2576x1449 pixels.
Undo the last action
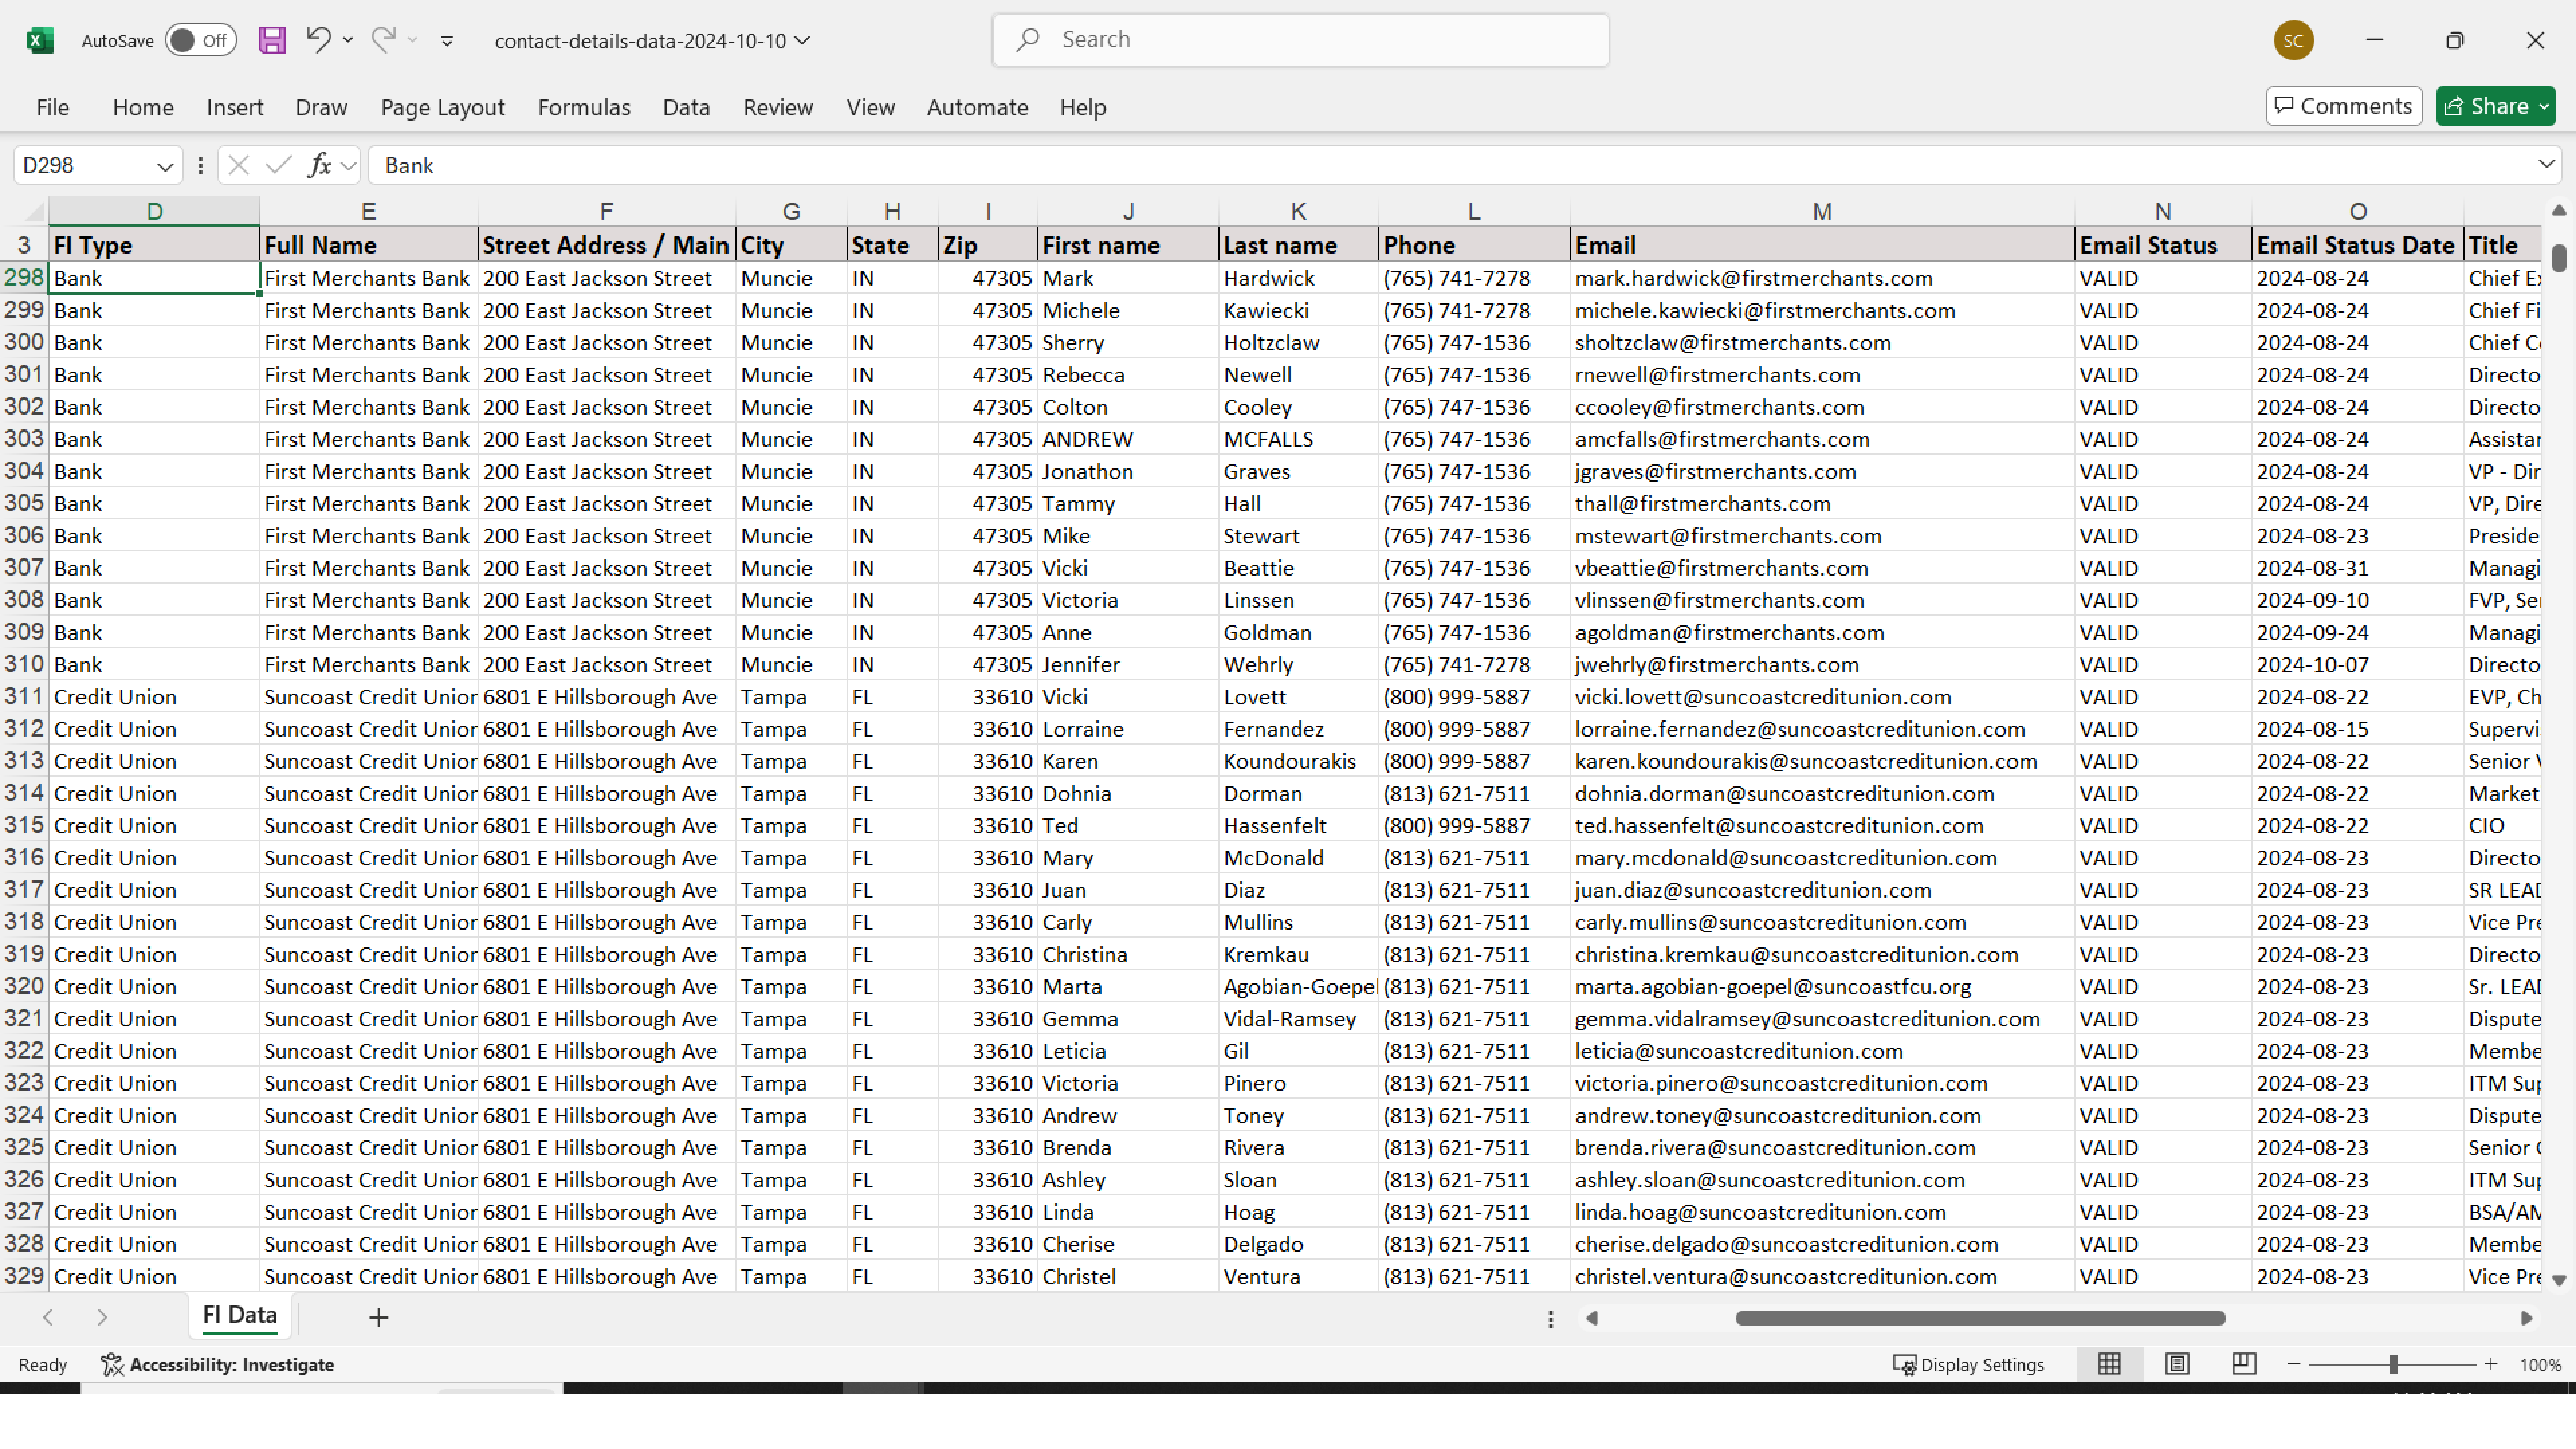[318, 39]
